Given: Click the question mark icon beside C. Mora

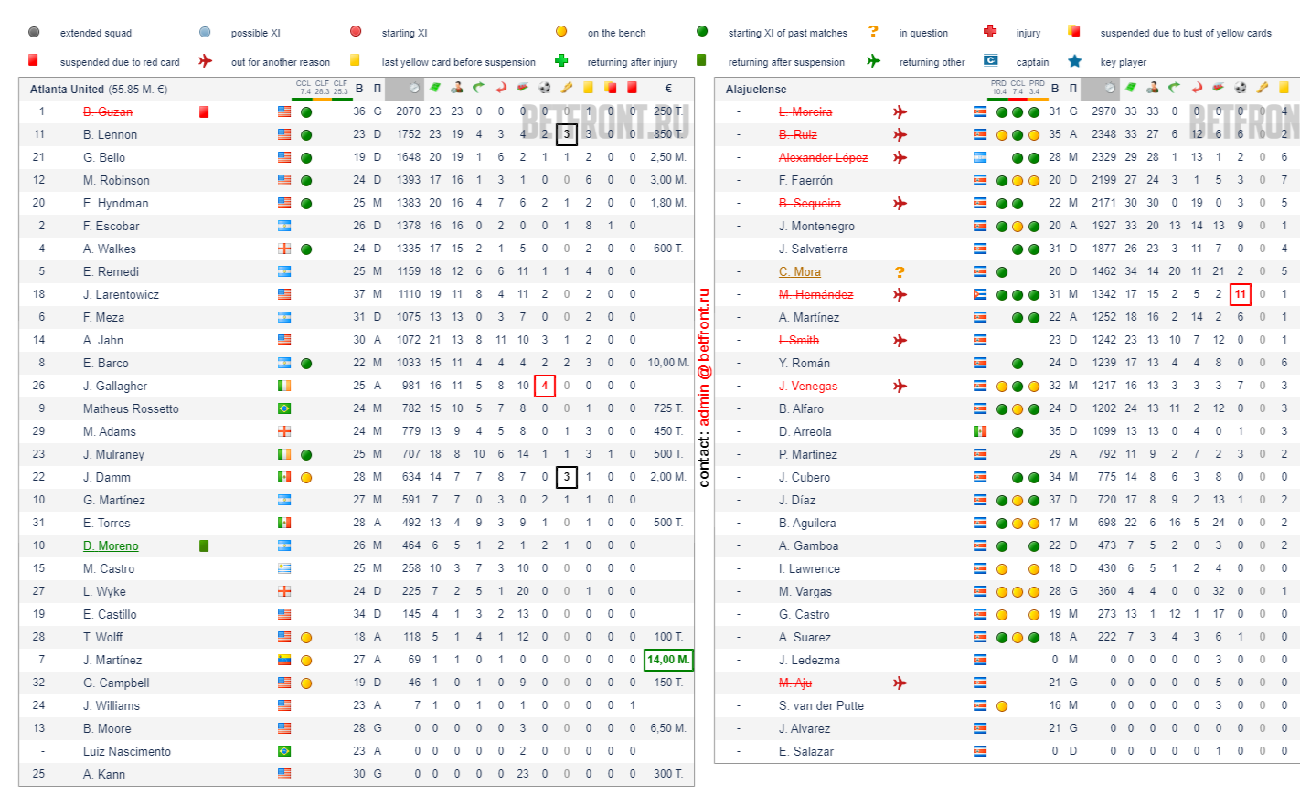Looking at the screenshot, I should point(899,272).
